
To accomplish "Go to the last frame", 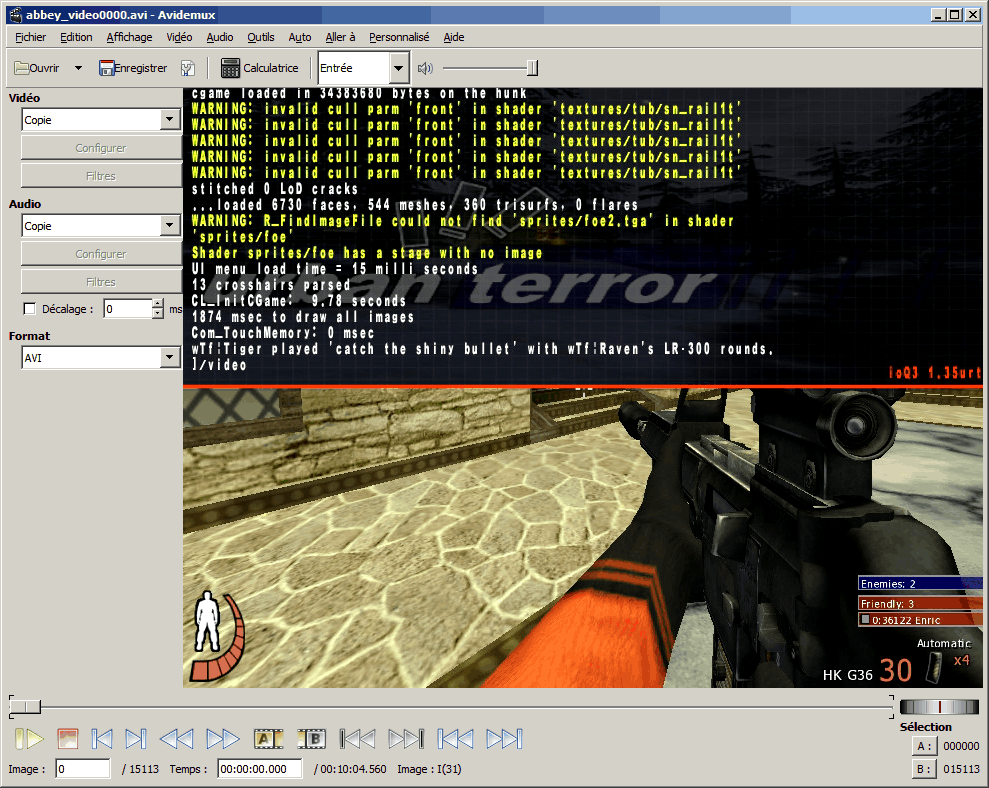I will 504,739.
